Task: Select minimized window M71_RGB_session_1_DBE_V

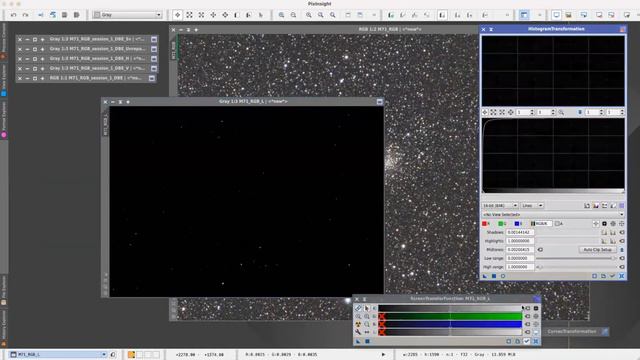Action: tap(96, 68)
